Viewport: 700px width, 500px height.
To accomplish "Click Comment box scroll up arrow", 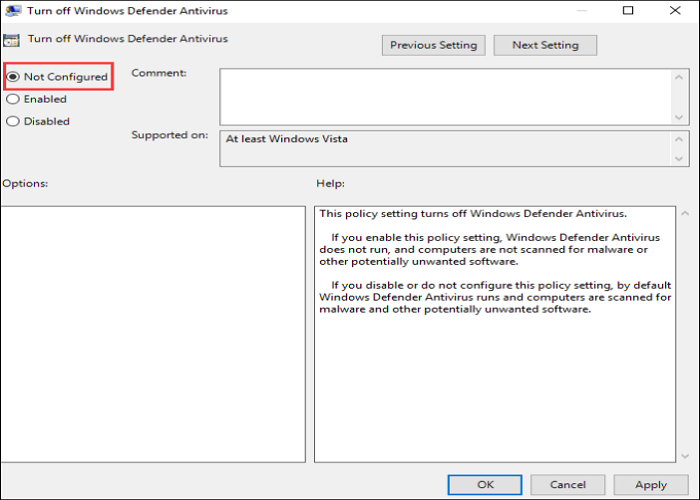I will 679,77.
